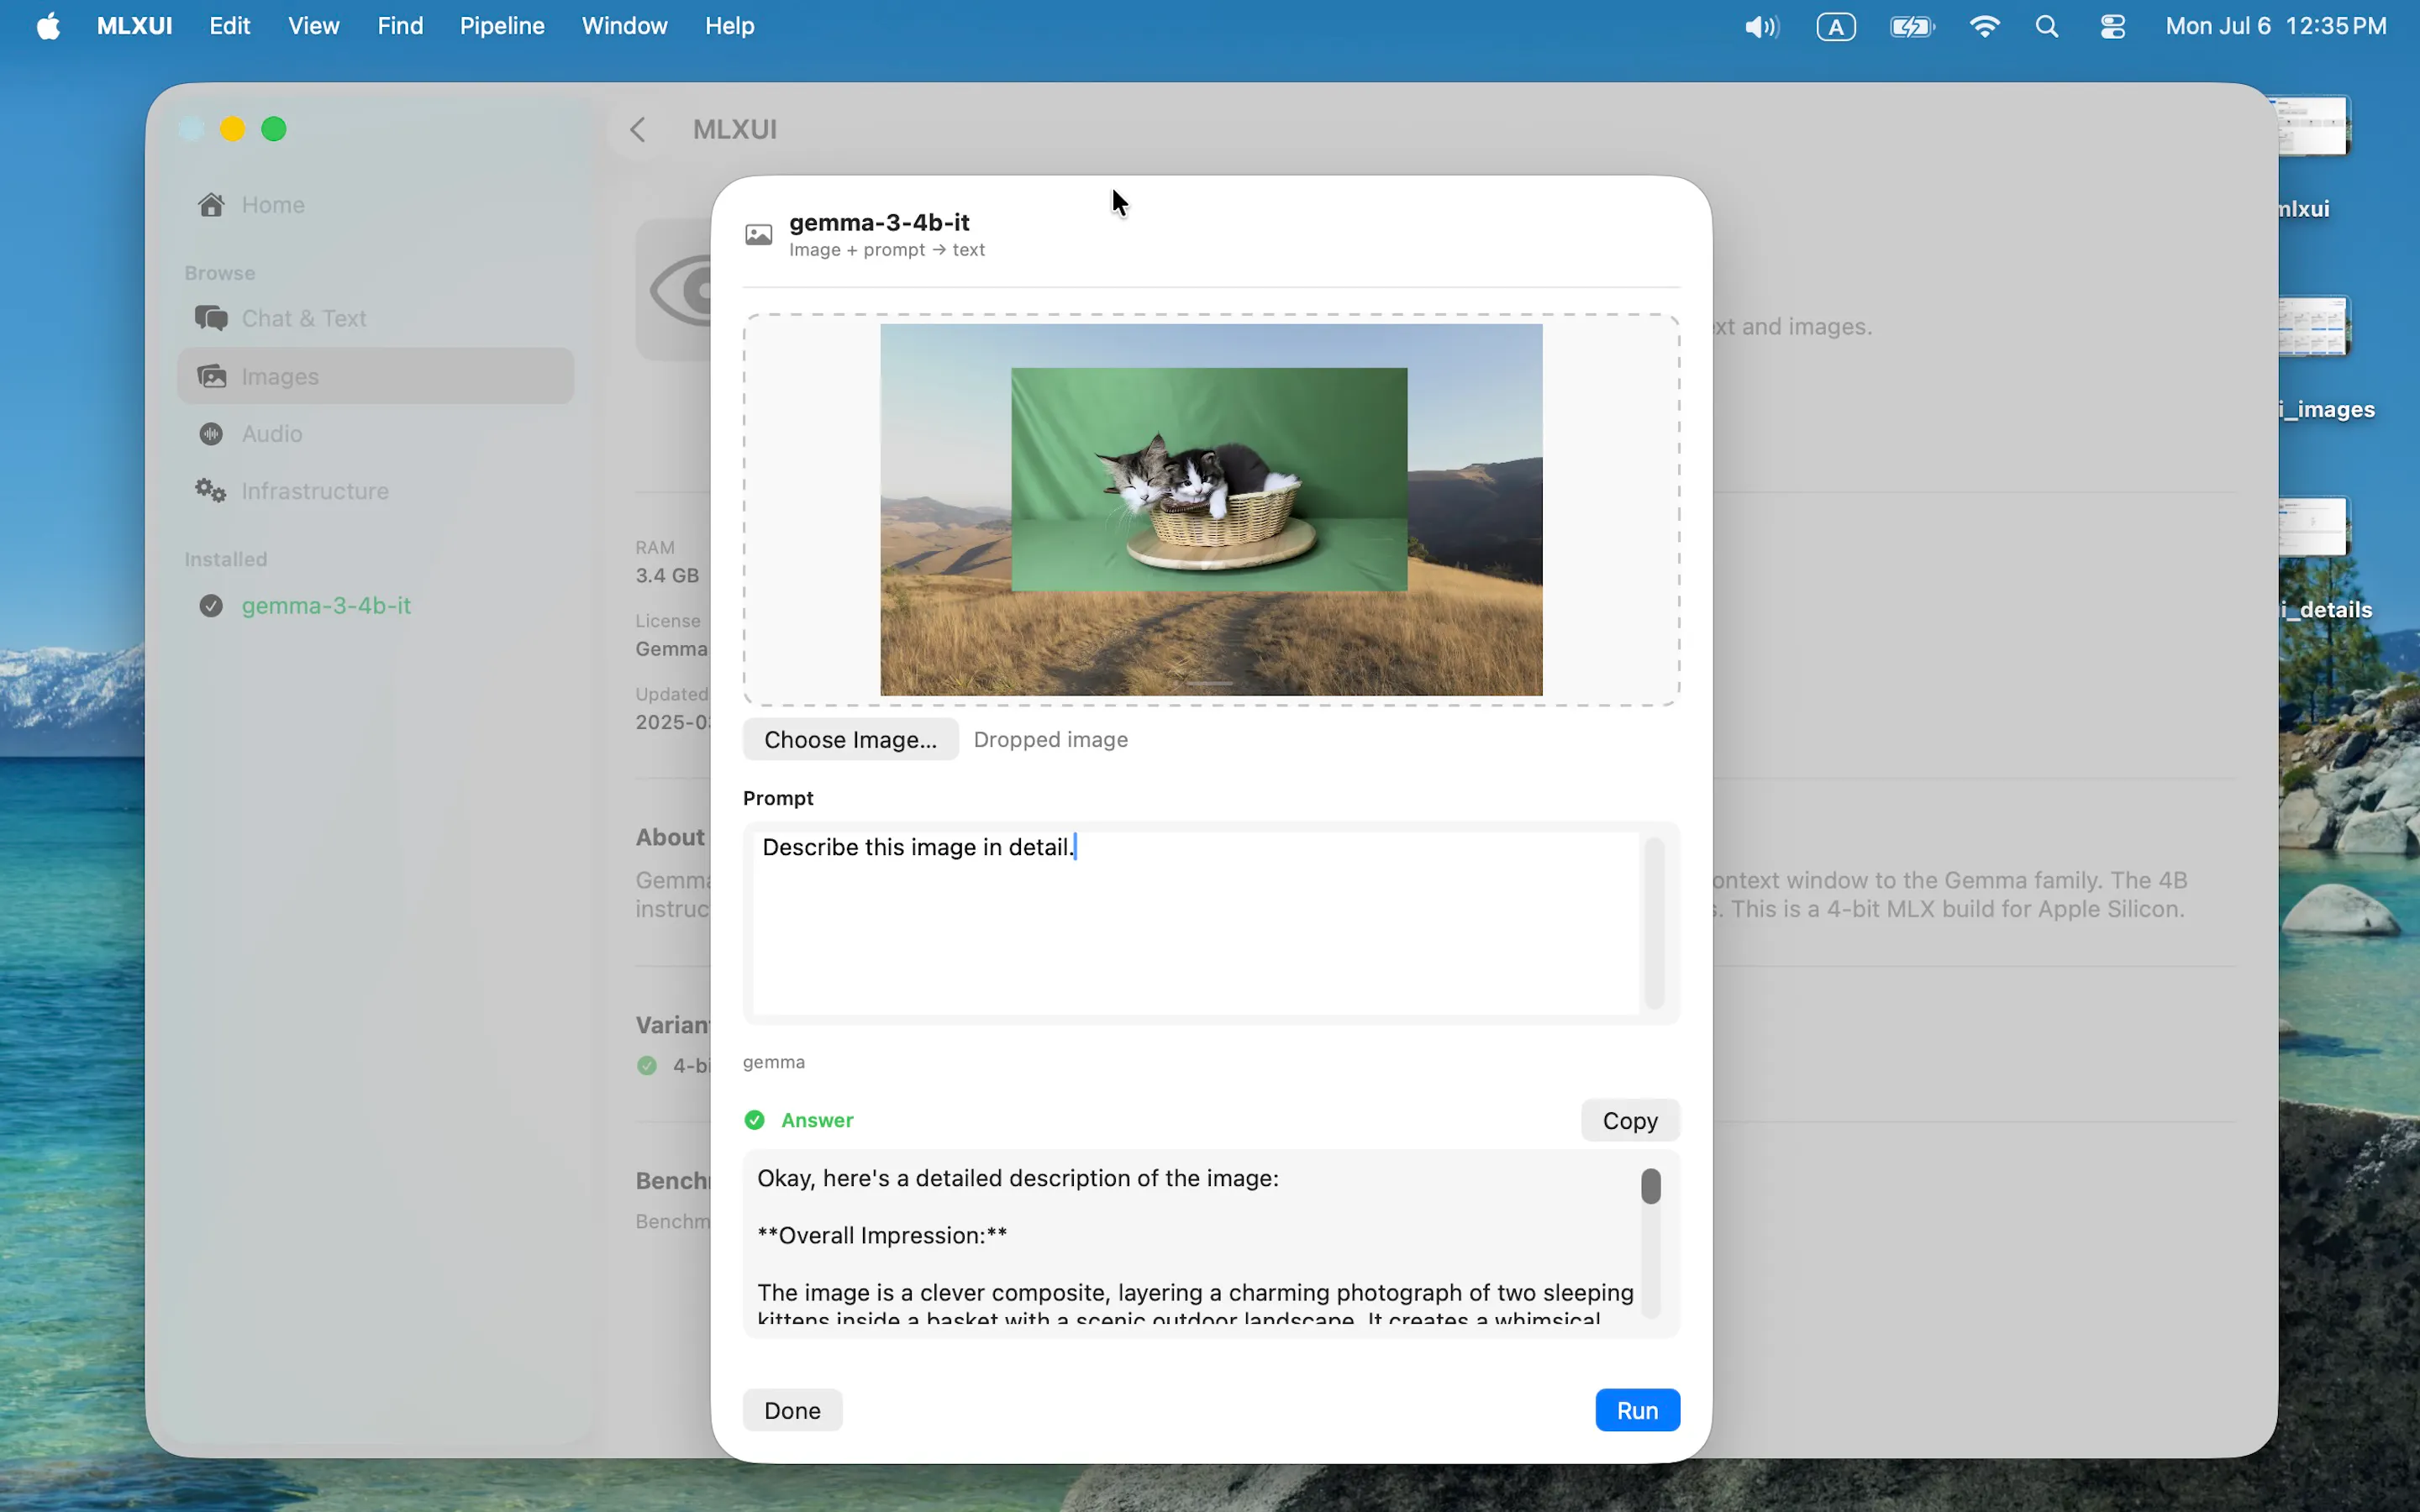Viewport: 2420px width, 1512px height.
Task: Click the date and time display
Action: [x=2276, y=26]
